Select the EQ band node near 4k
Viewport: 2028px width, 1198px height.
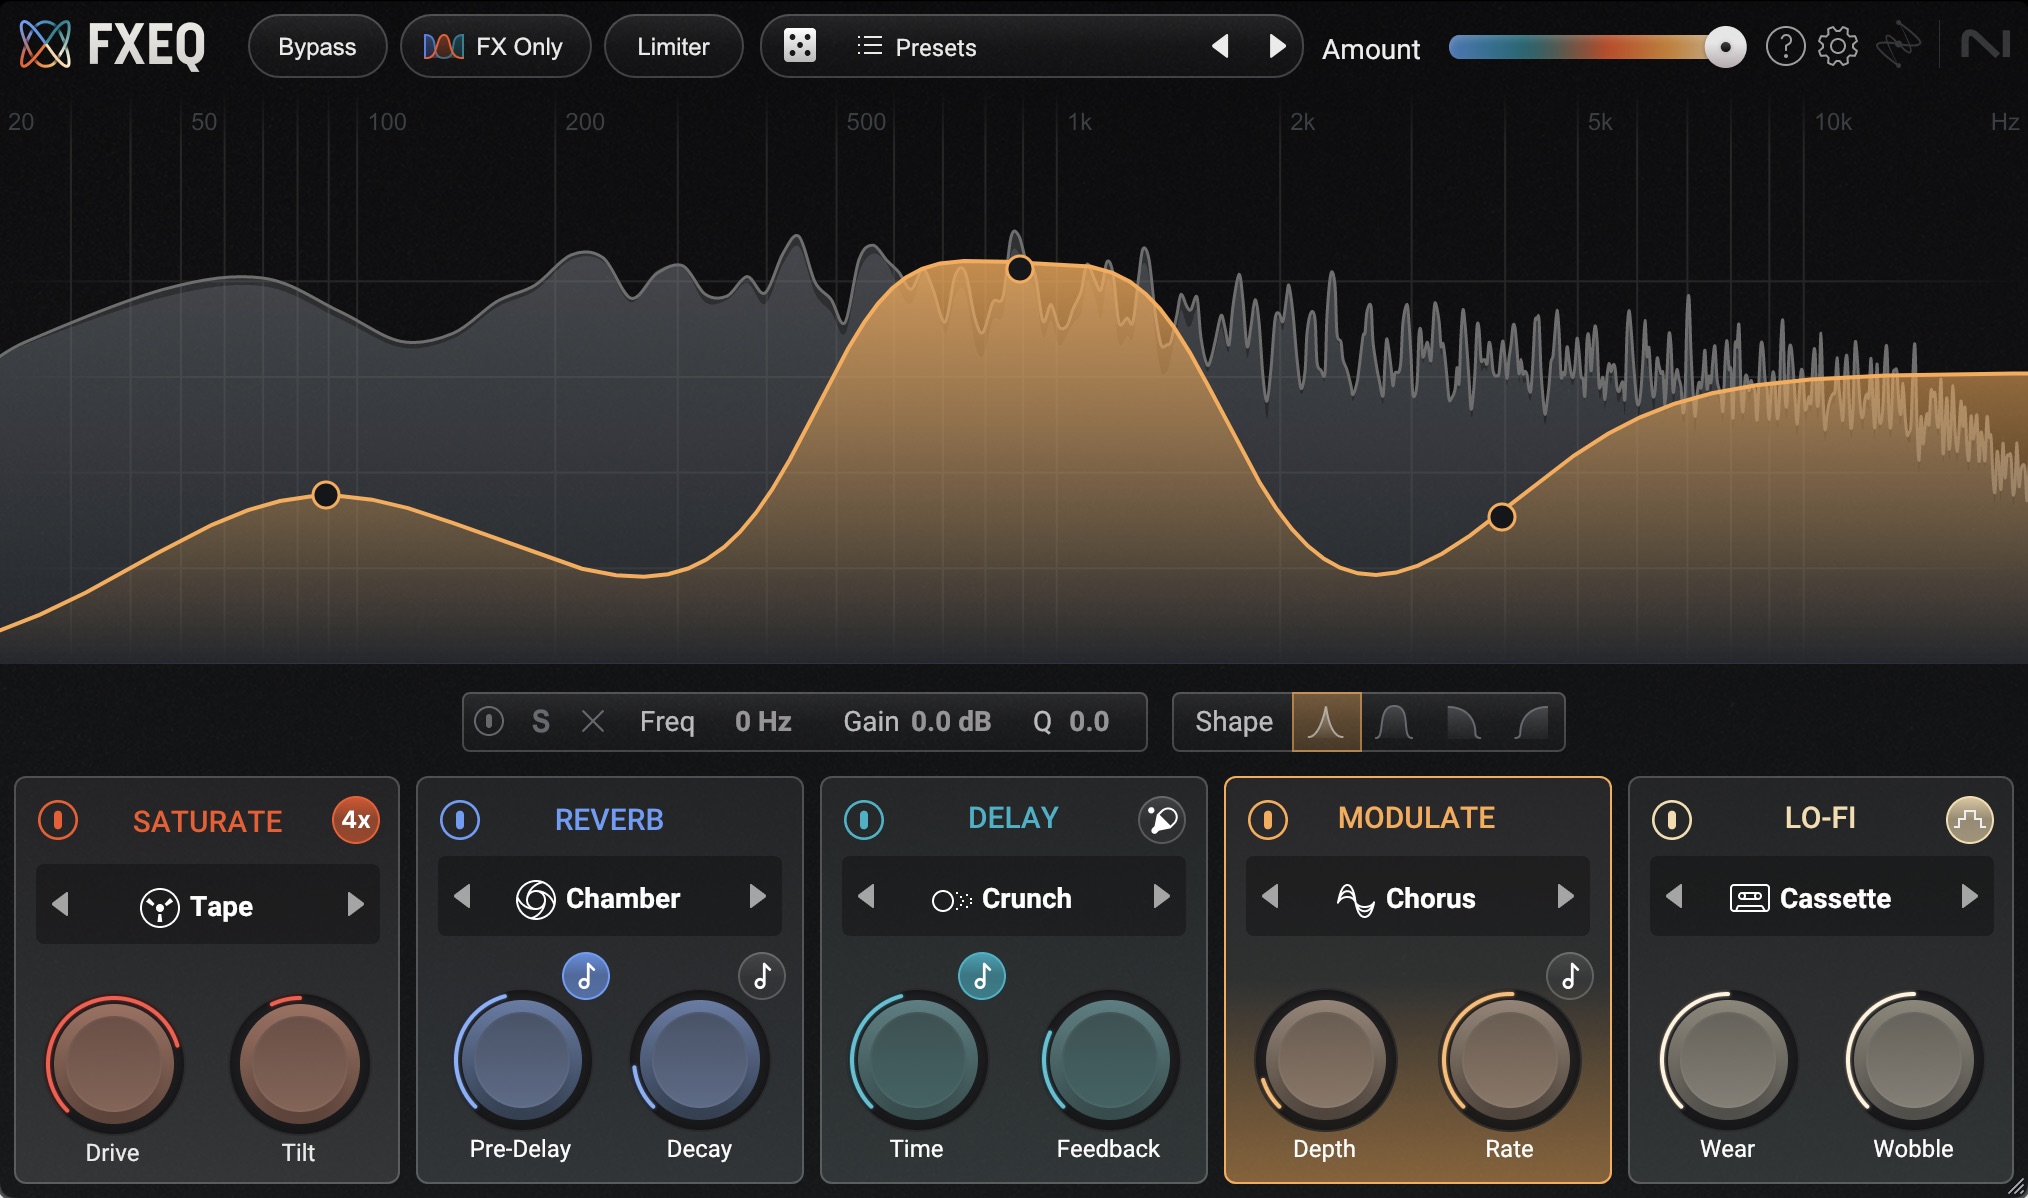[1501, 516]
